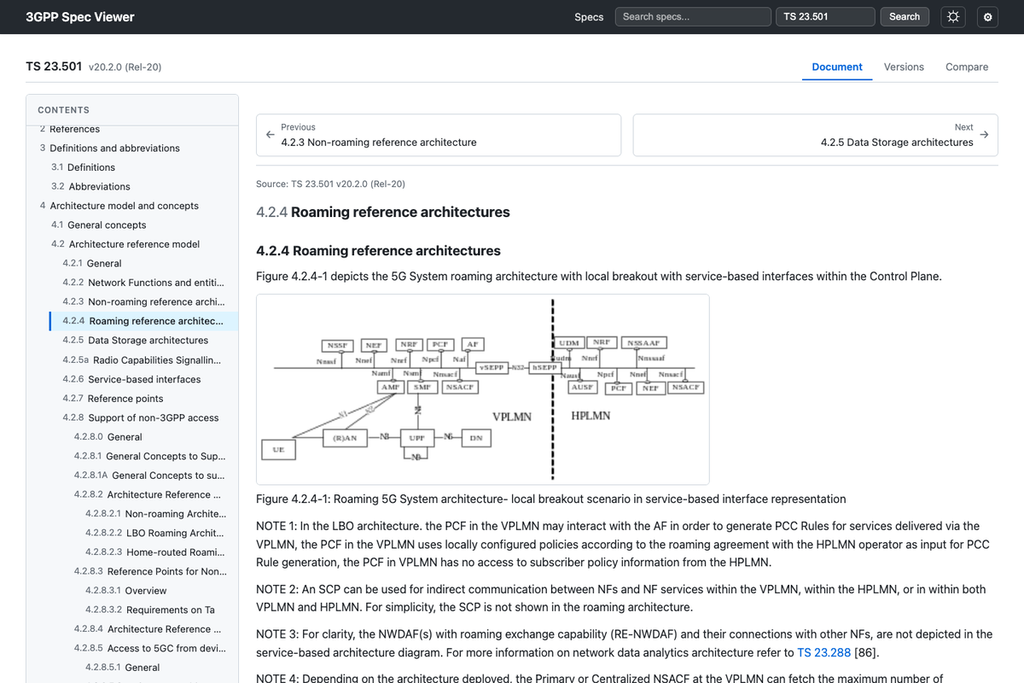Viewport: 1024px width, 683px height.
Task: Switch to the Compare tab
Action: tap(967, 67)
